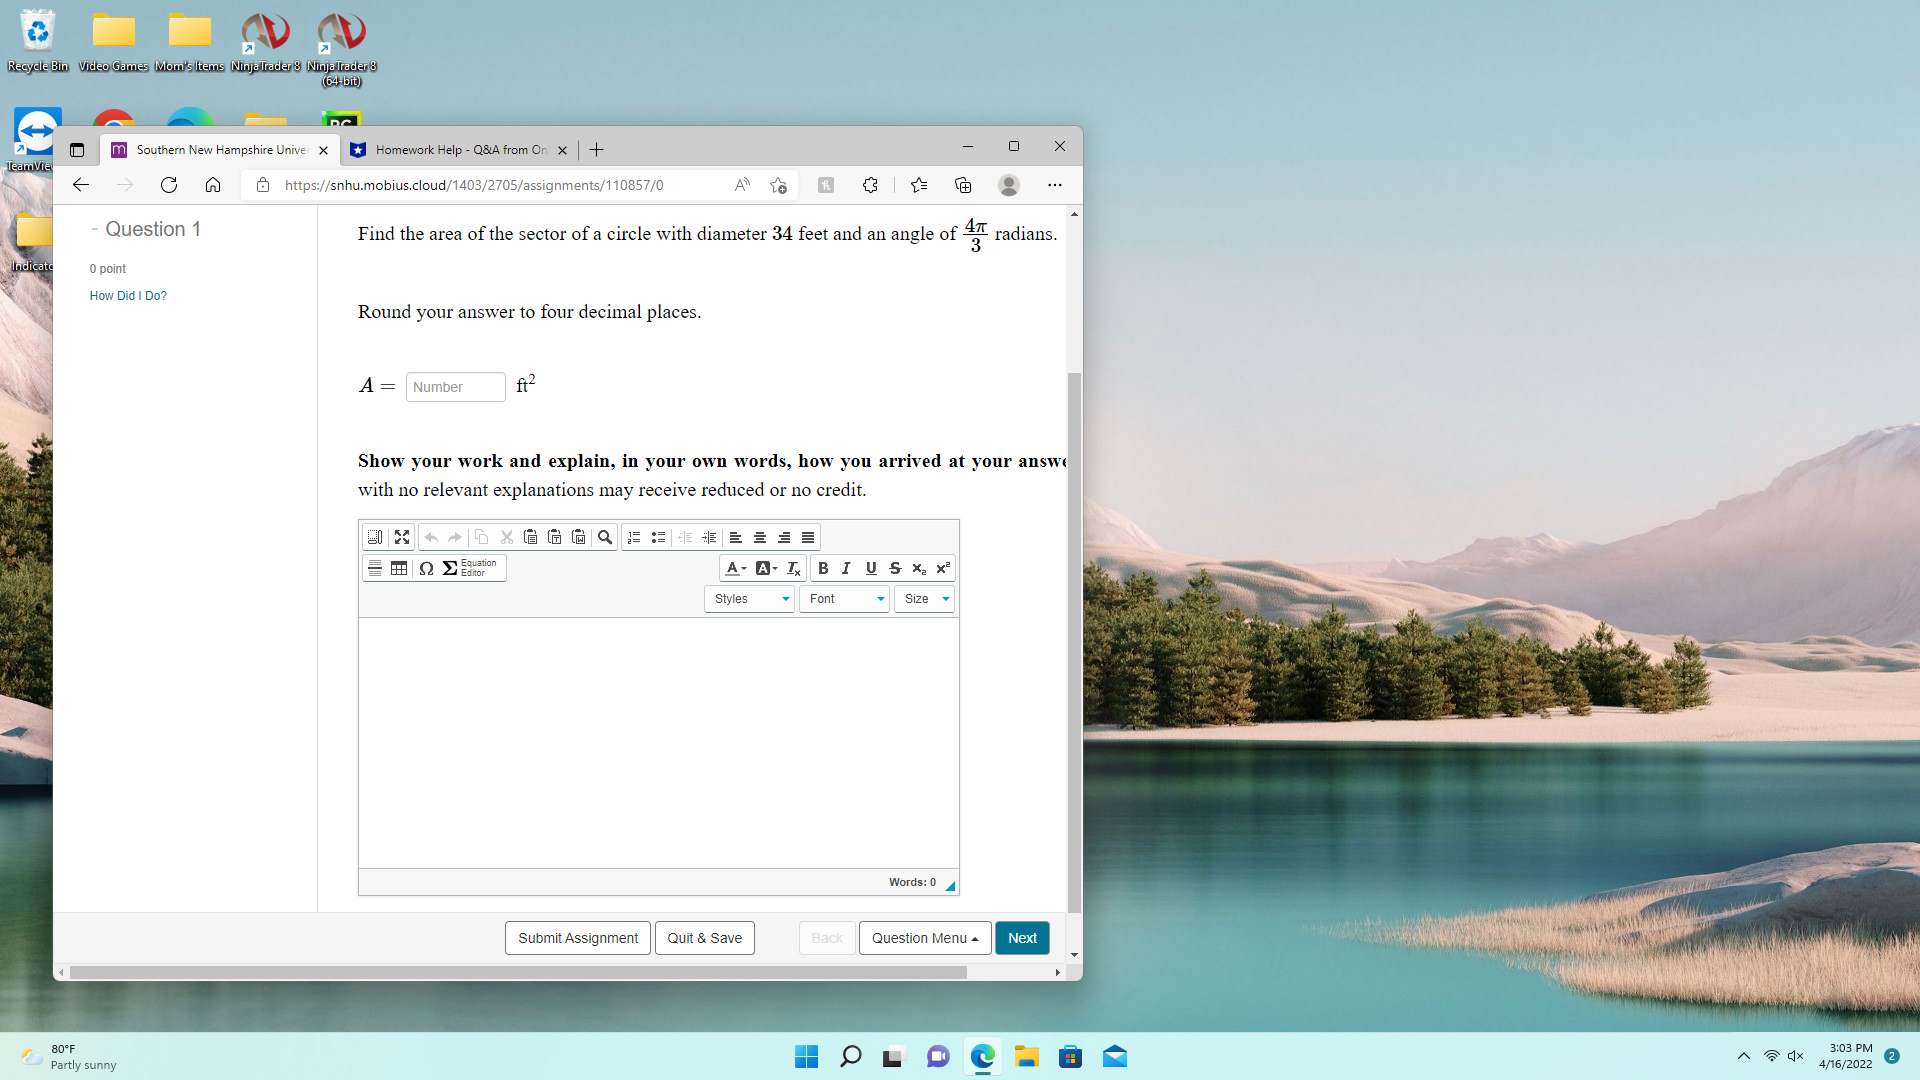This screenshot has width=1920, height=1080.
Task: Center align the editor text
Action: 760,537
